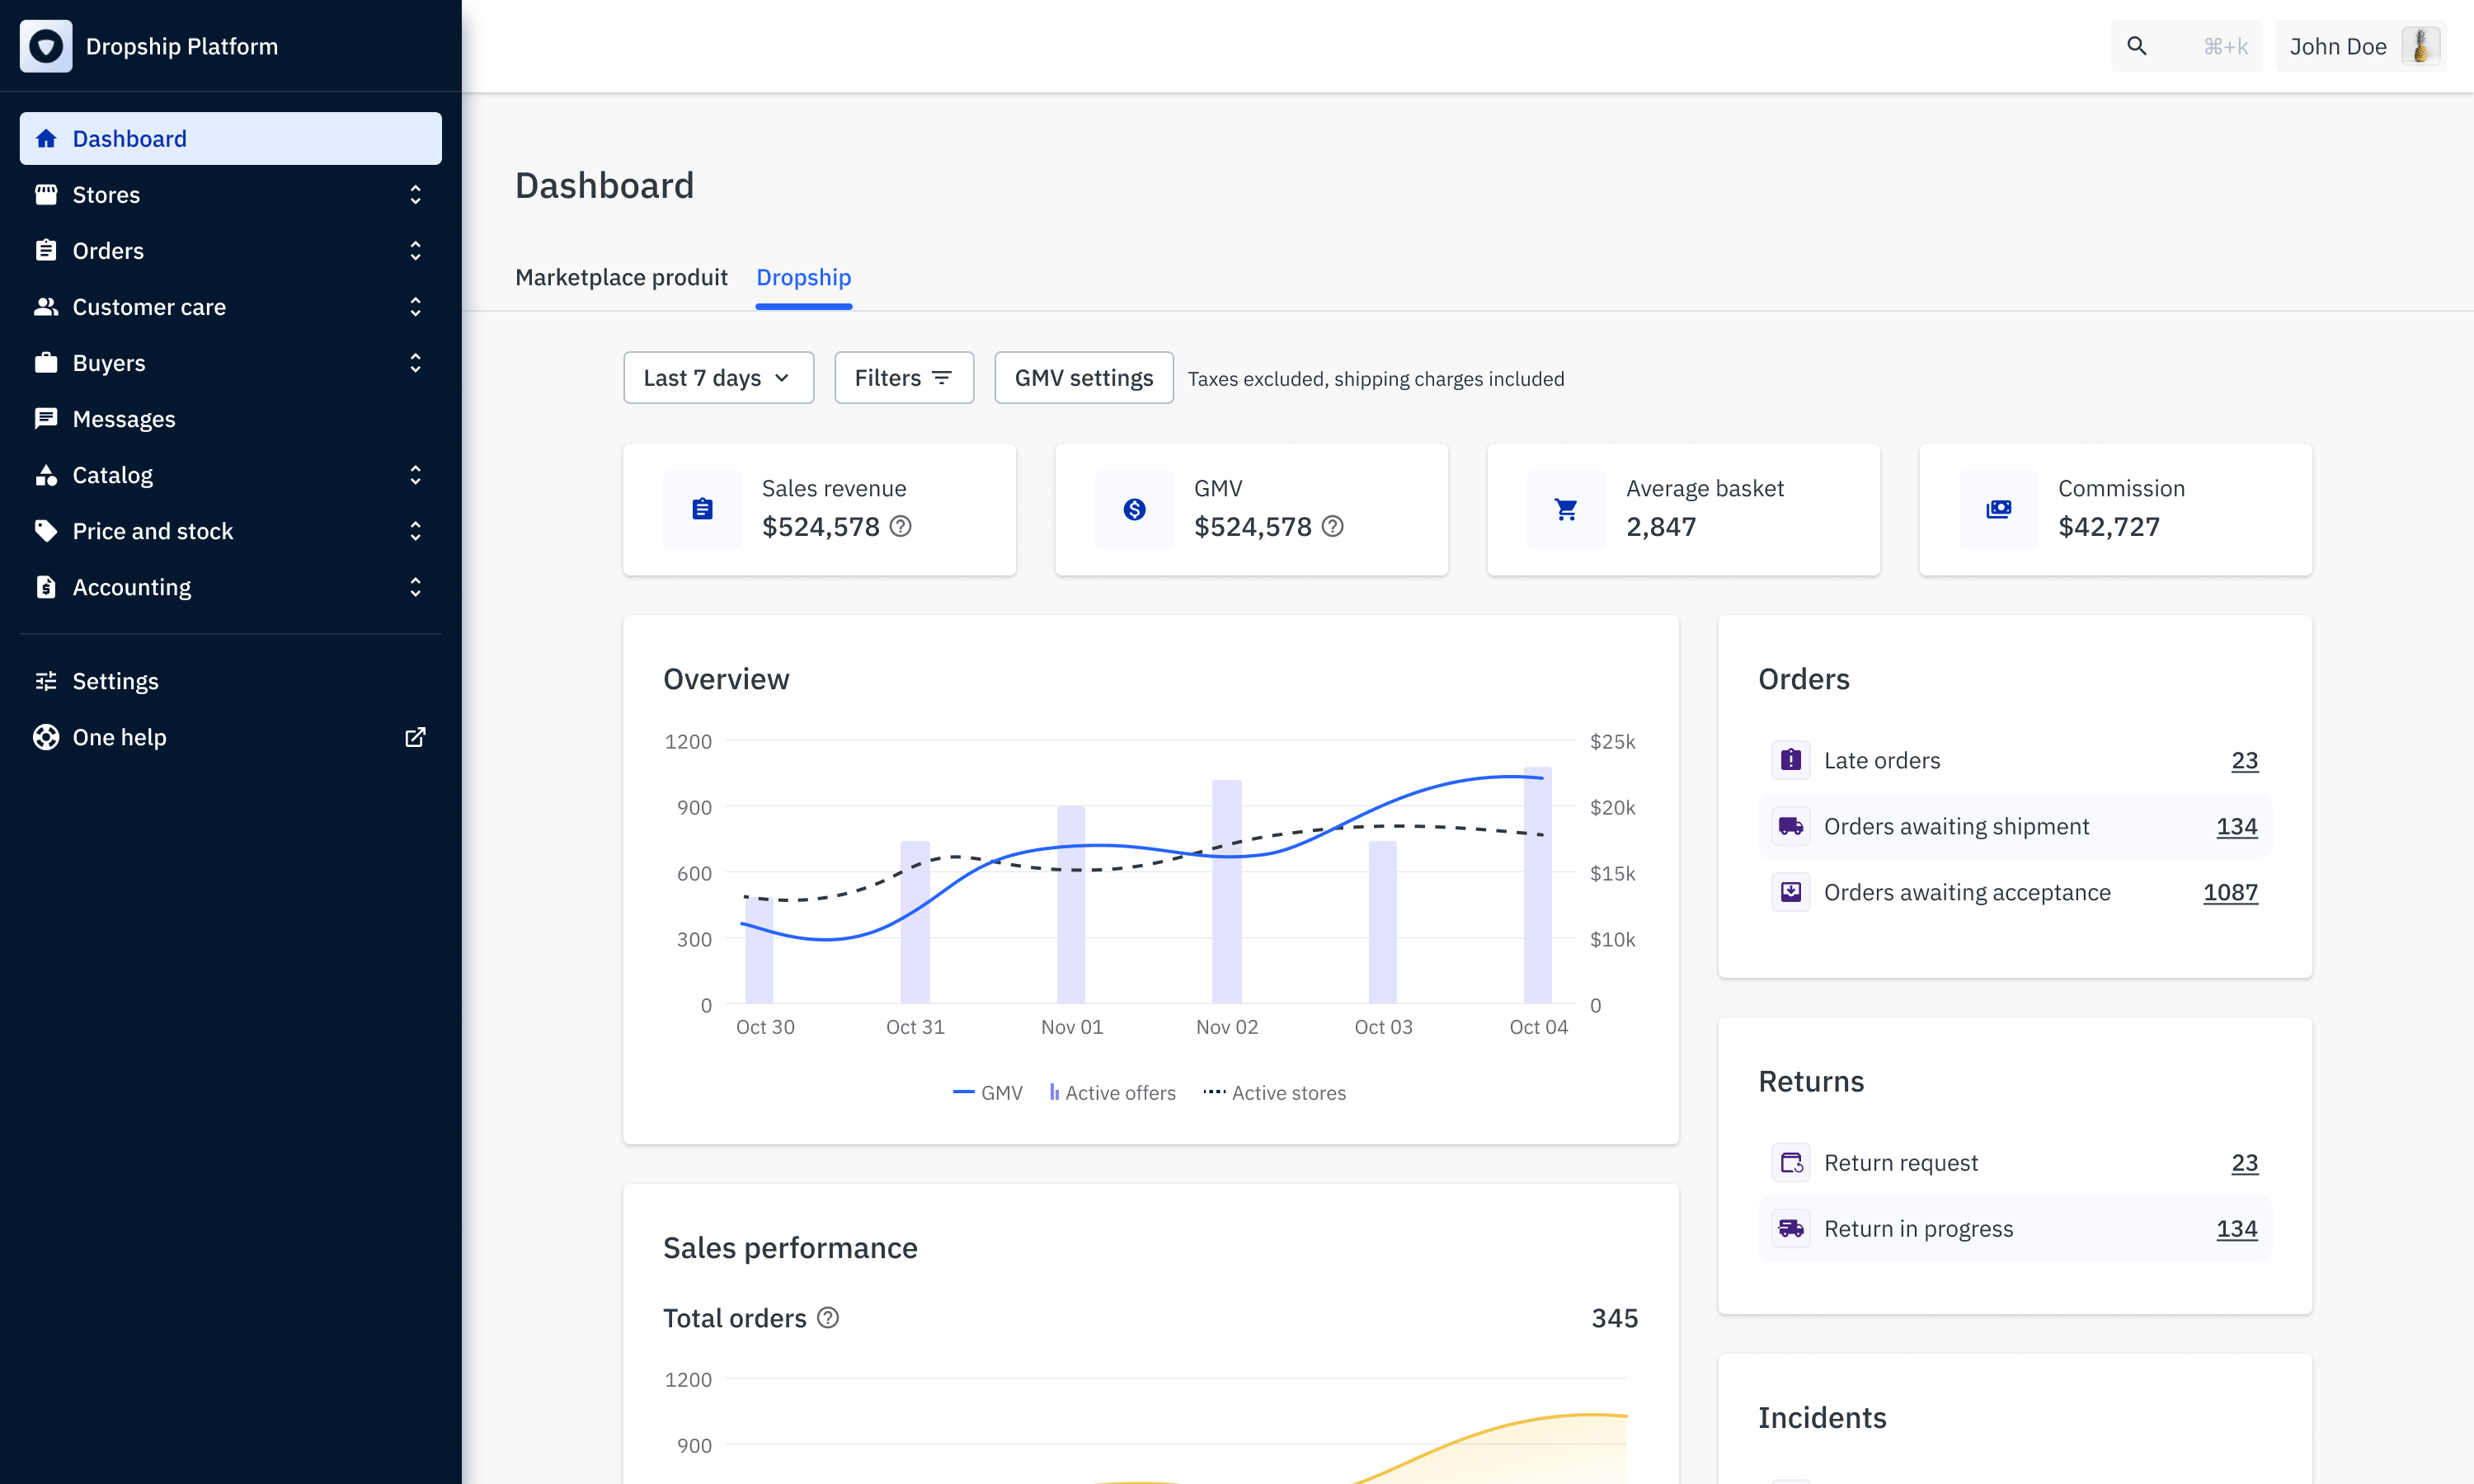2474x1484 pixels.
Task: Expand the Stores menu chevron
Action: (415, 194)
